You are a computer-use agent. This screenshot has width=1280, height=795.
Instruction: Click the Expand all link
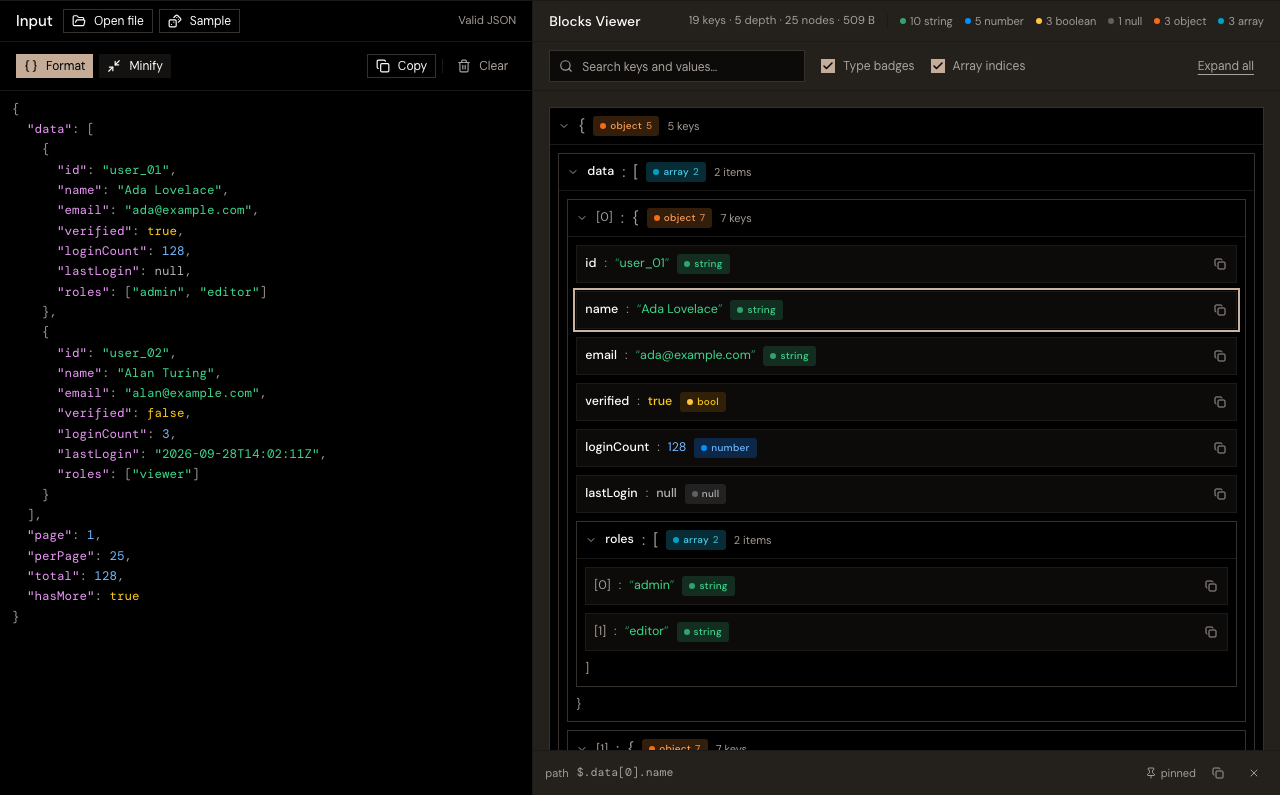[x=1225, y=66]
